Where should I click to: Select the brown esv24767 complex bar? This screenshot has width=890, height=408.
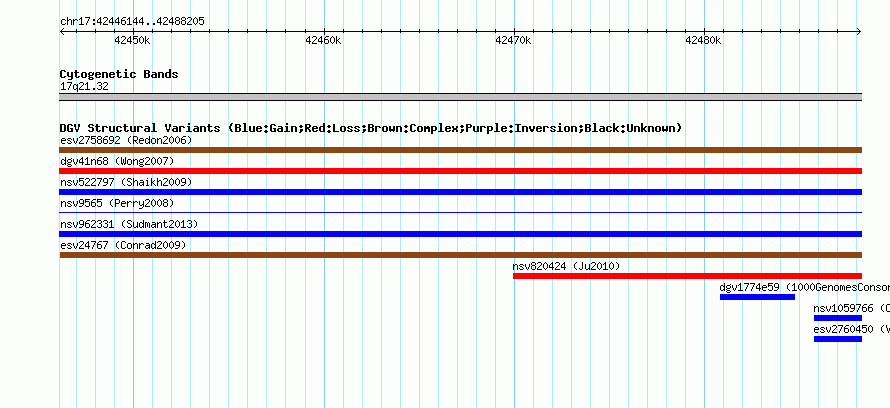461,255
